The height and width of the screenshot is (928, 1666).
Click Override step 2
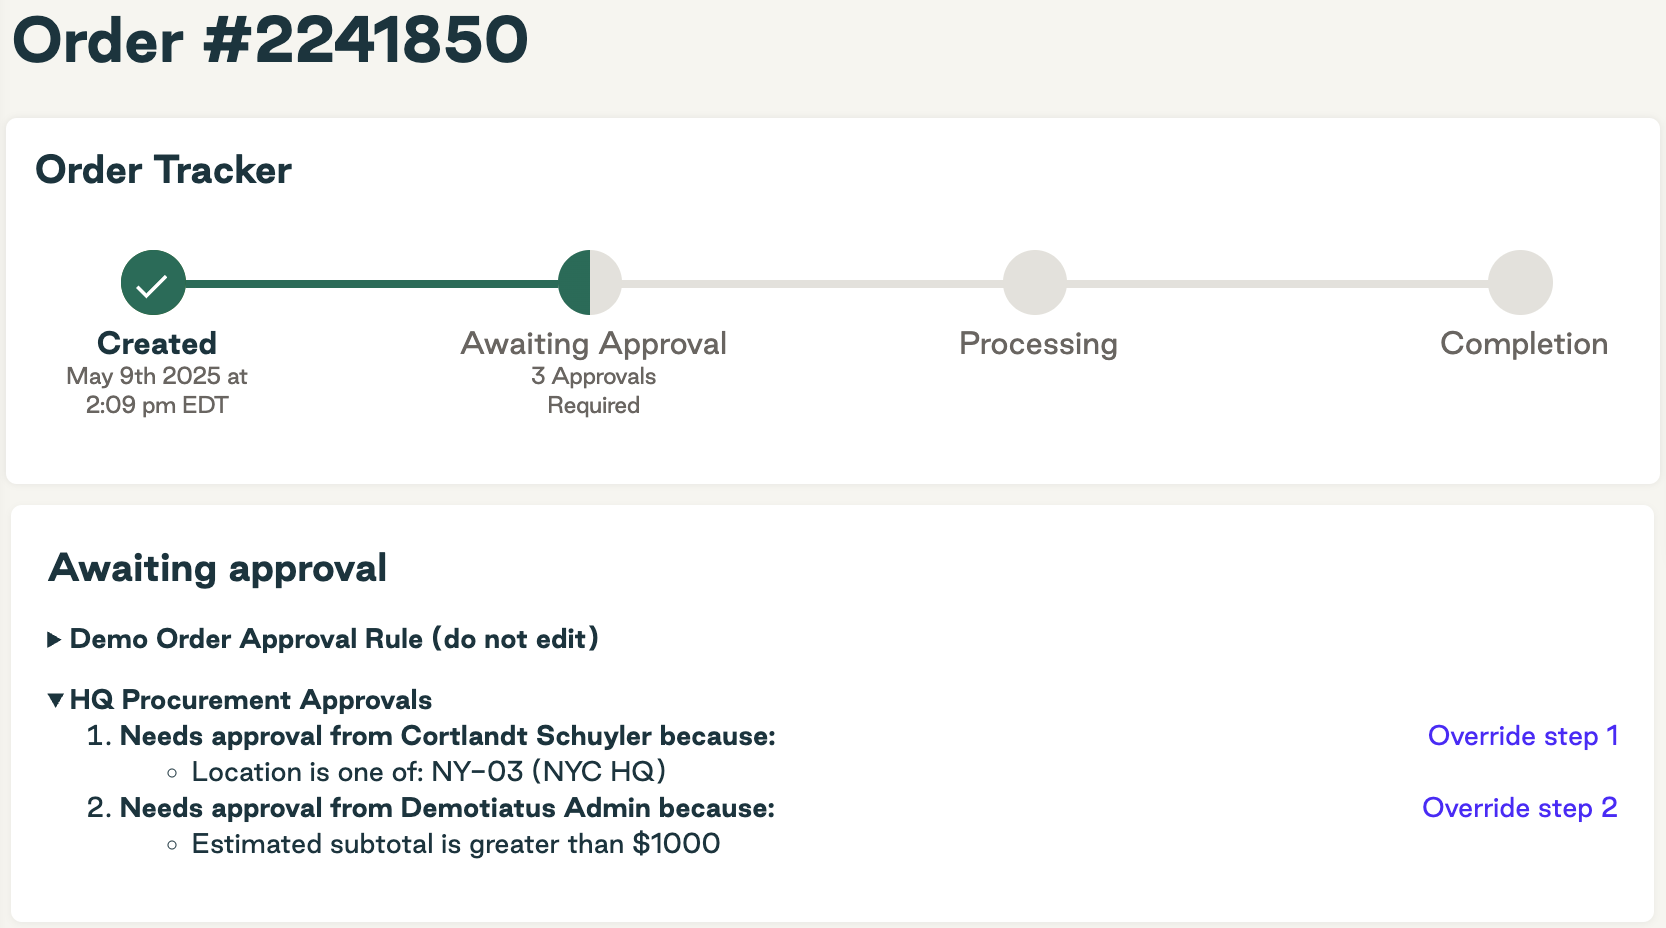tap(1519, 808)
